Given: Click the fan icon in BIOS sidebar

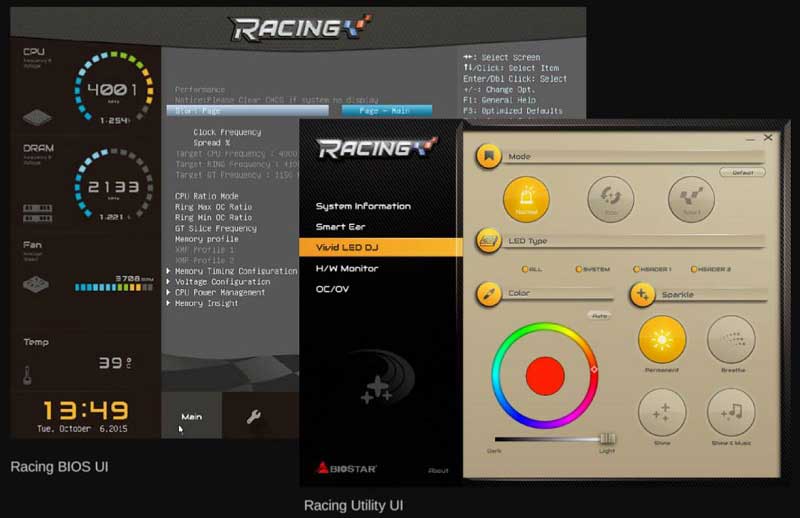Looking at the screenshot, I should point(36,284).
